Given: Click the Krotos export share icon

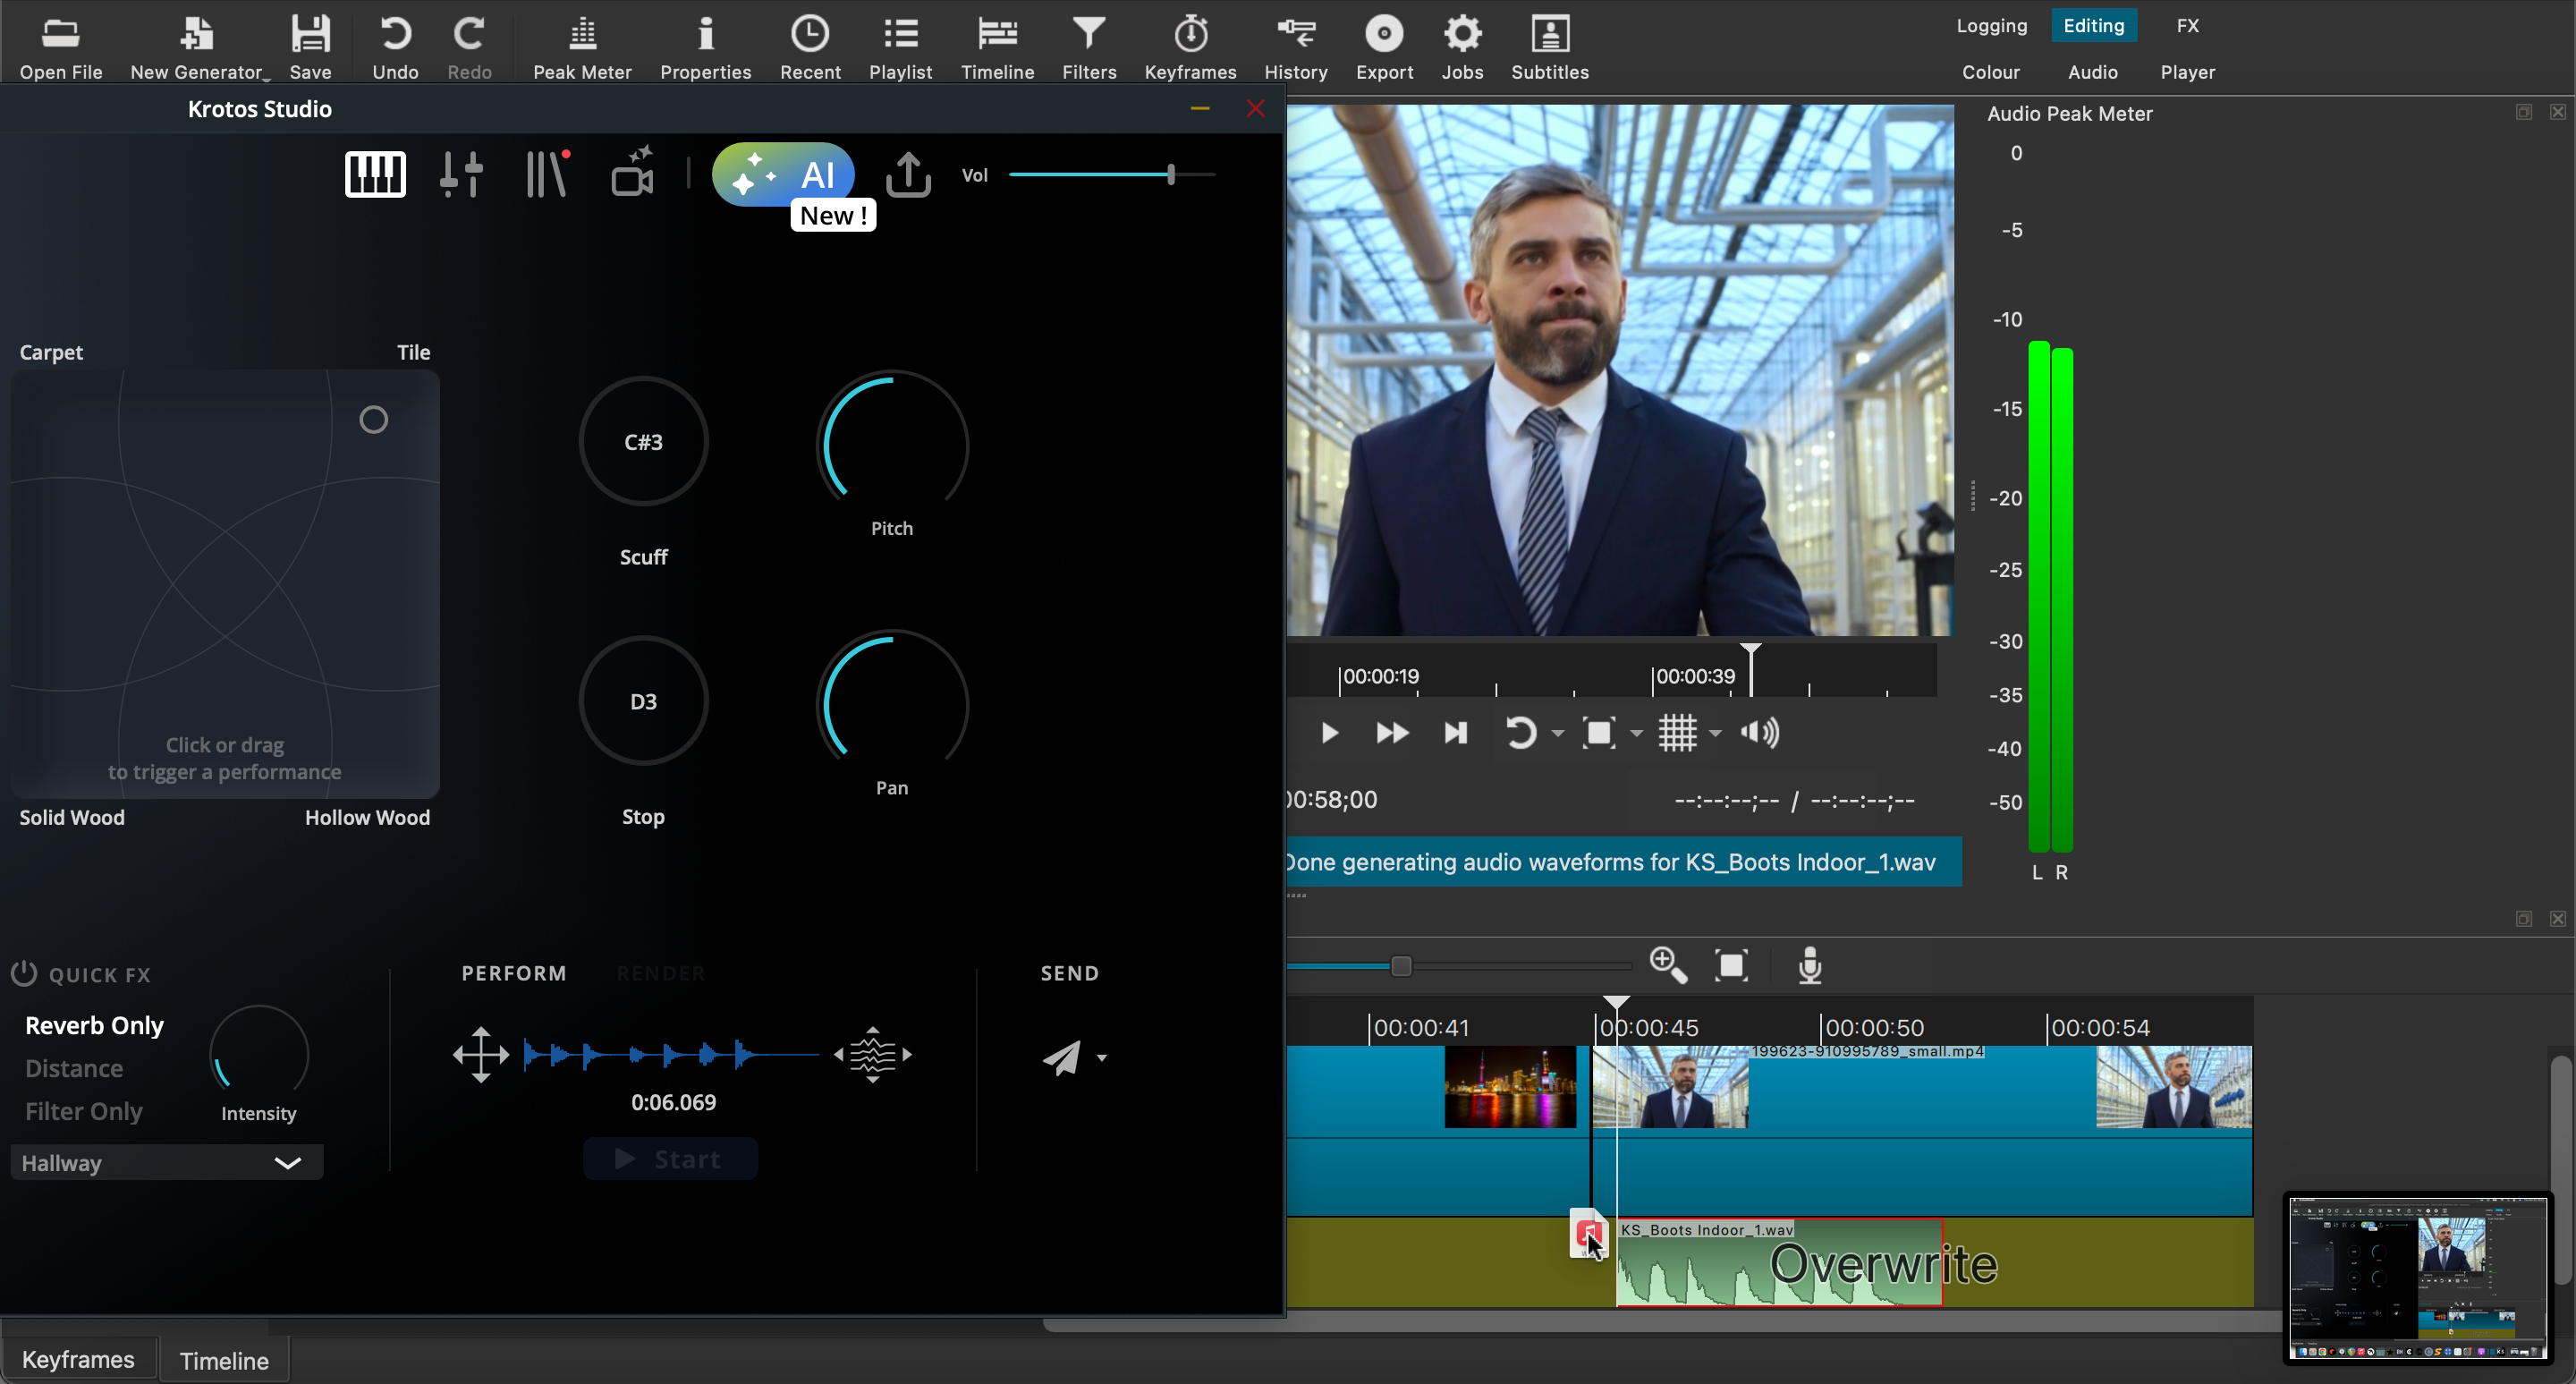Looking at the screenshot, I should coord(908,175).
